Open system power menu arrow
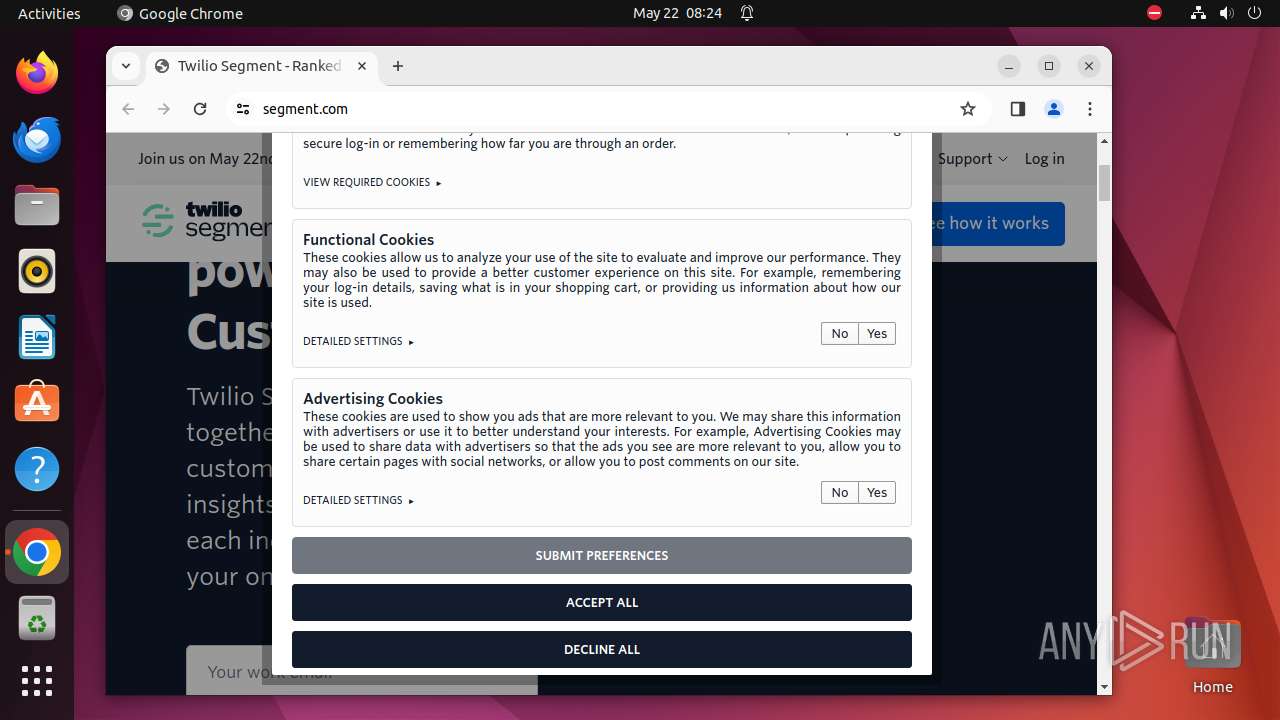The width and height of the screenshot is (1280, 720). pyautogui.click(x=1253, y=13)
